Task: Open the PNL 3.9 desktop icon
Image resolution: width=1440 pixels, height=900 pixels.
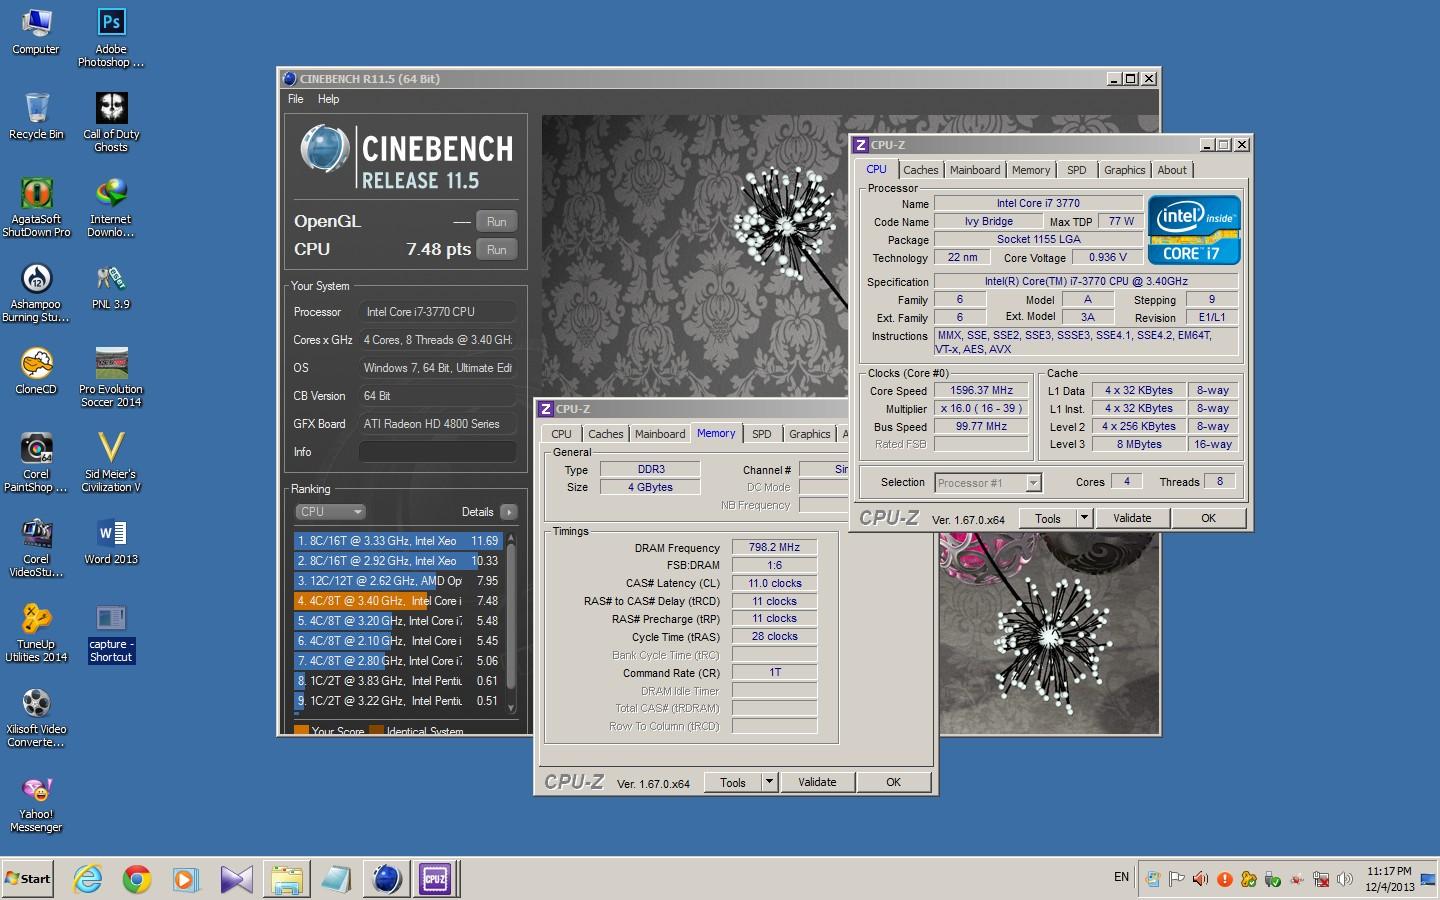Action: click(x=111, y=286)
